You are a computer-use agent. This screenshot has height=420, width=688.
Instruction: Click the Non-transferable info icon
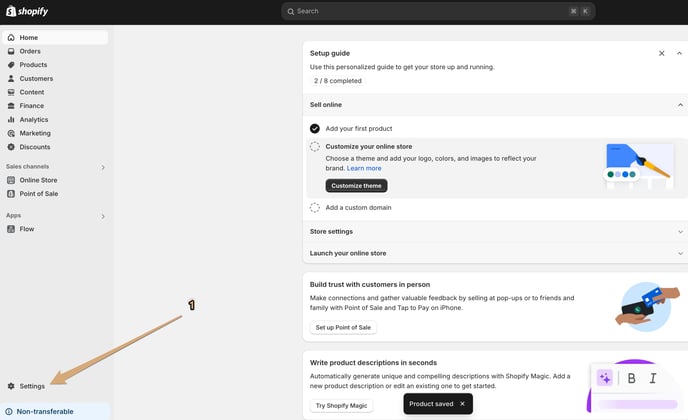click(x=9, y=412)
